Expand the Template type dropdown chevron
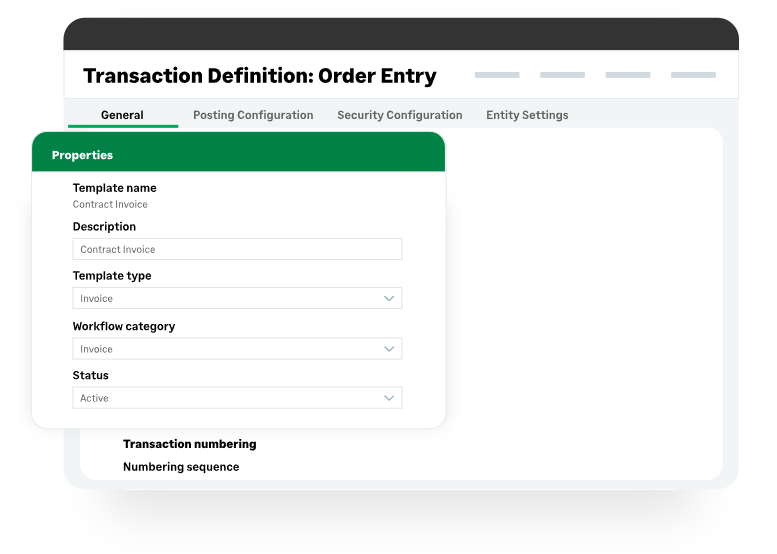Screen dimensions: 777x554 tap(389, 298)
